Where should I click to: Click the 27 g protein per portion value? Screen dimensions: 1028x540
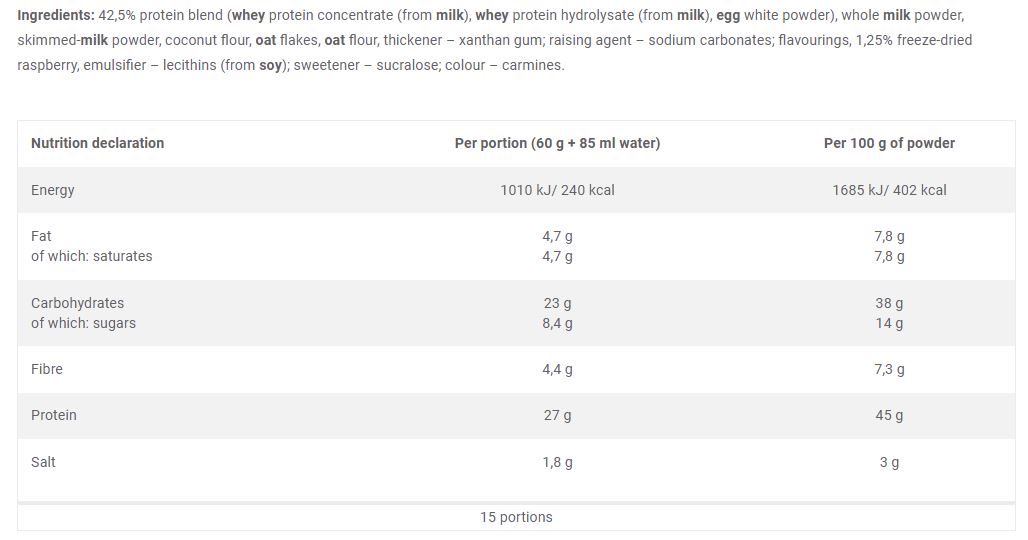click(557, 415)
